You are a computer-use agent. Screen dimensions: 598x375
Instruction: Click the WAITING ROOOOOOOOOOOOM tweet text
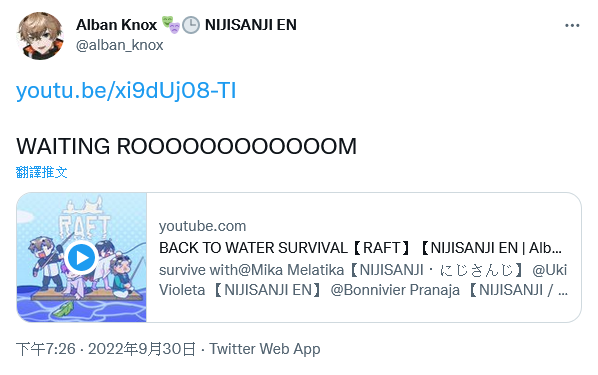tap(186, 146)
